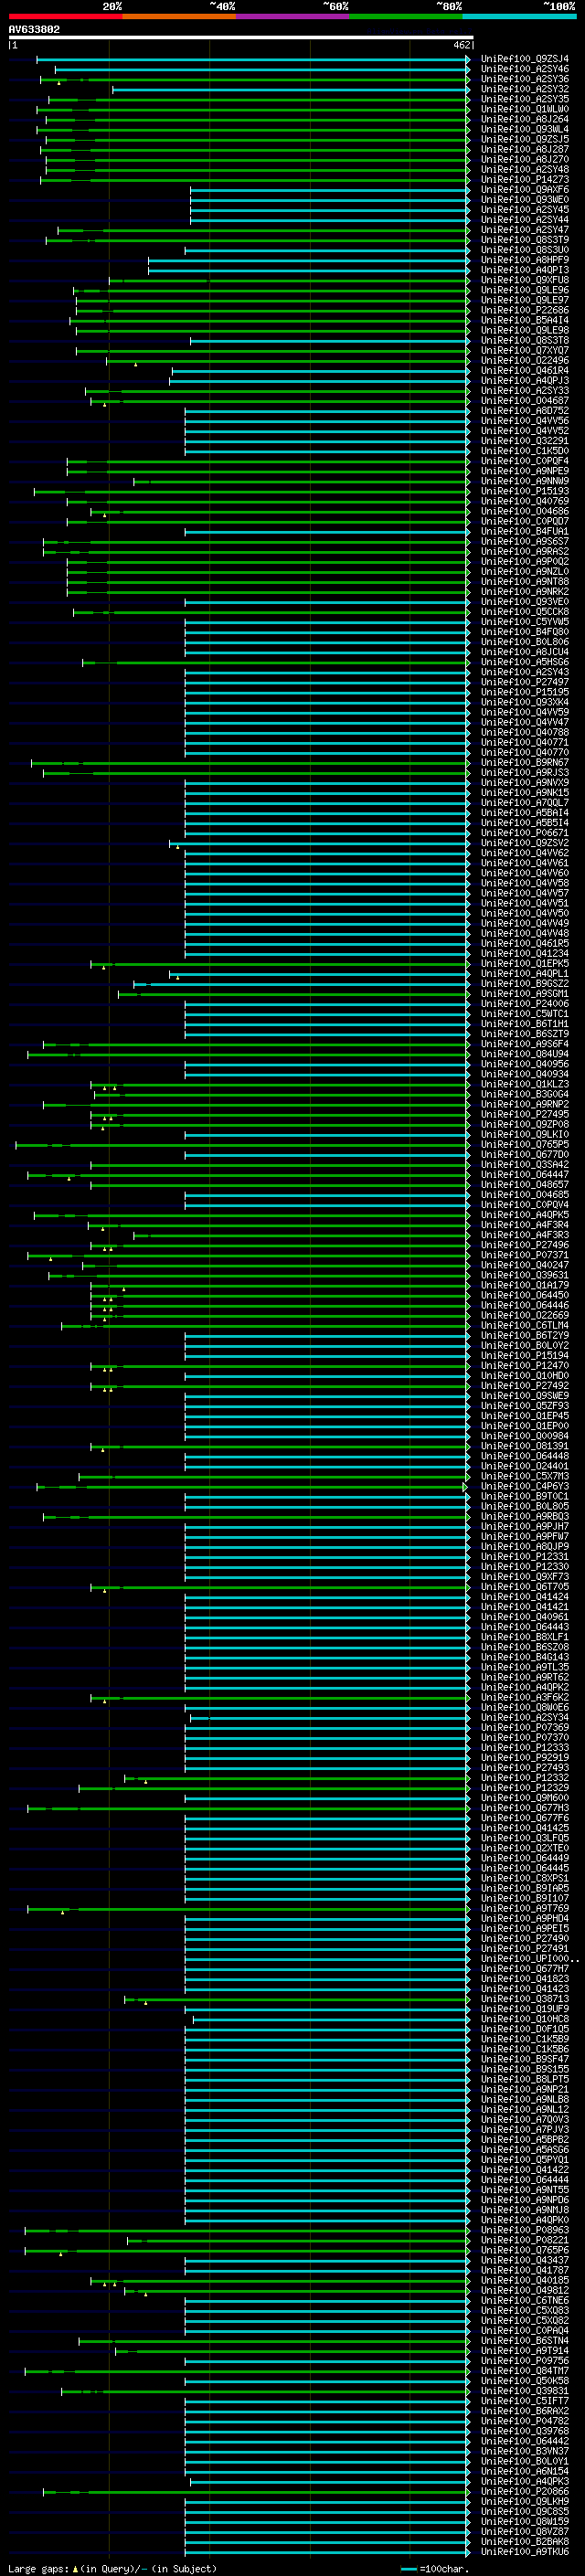The height and width of the screenshot is (2576, 585).
Task: Open hit UniRef100_A2SY36
Action: click(x=525, y=79)
